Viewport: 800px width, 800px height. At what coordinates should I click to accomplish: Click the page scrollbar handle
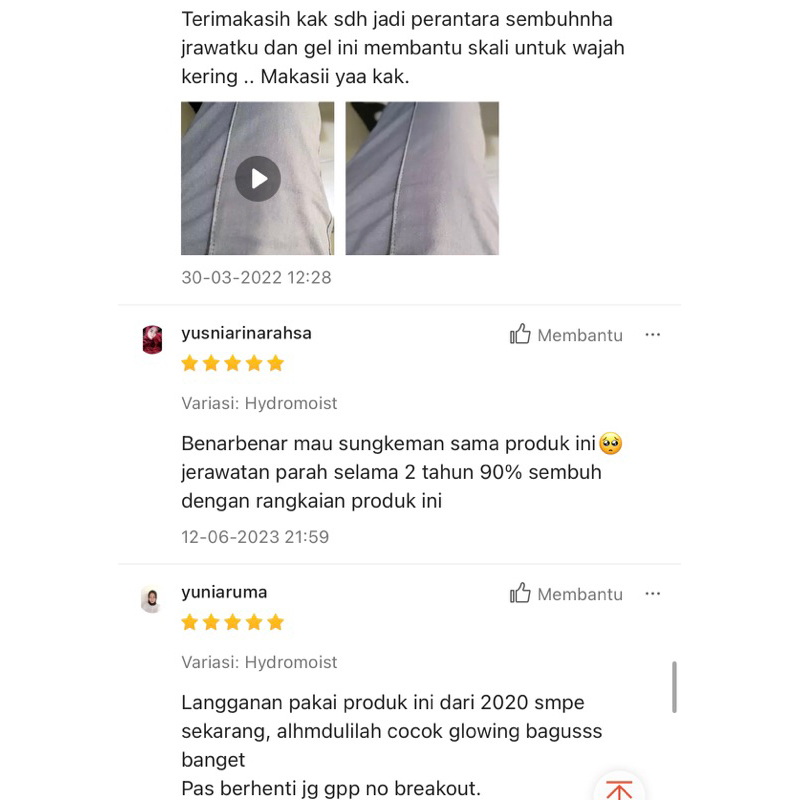pyautogui.click(x=674, y=687)
